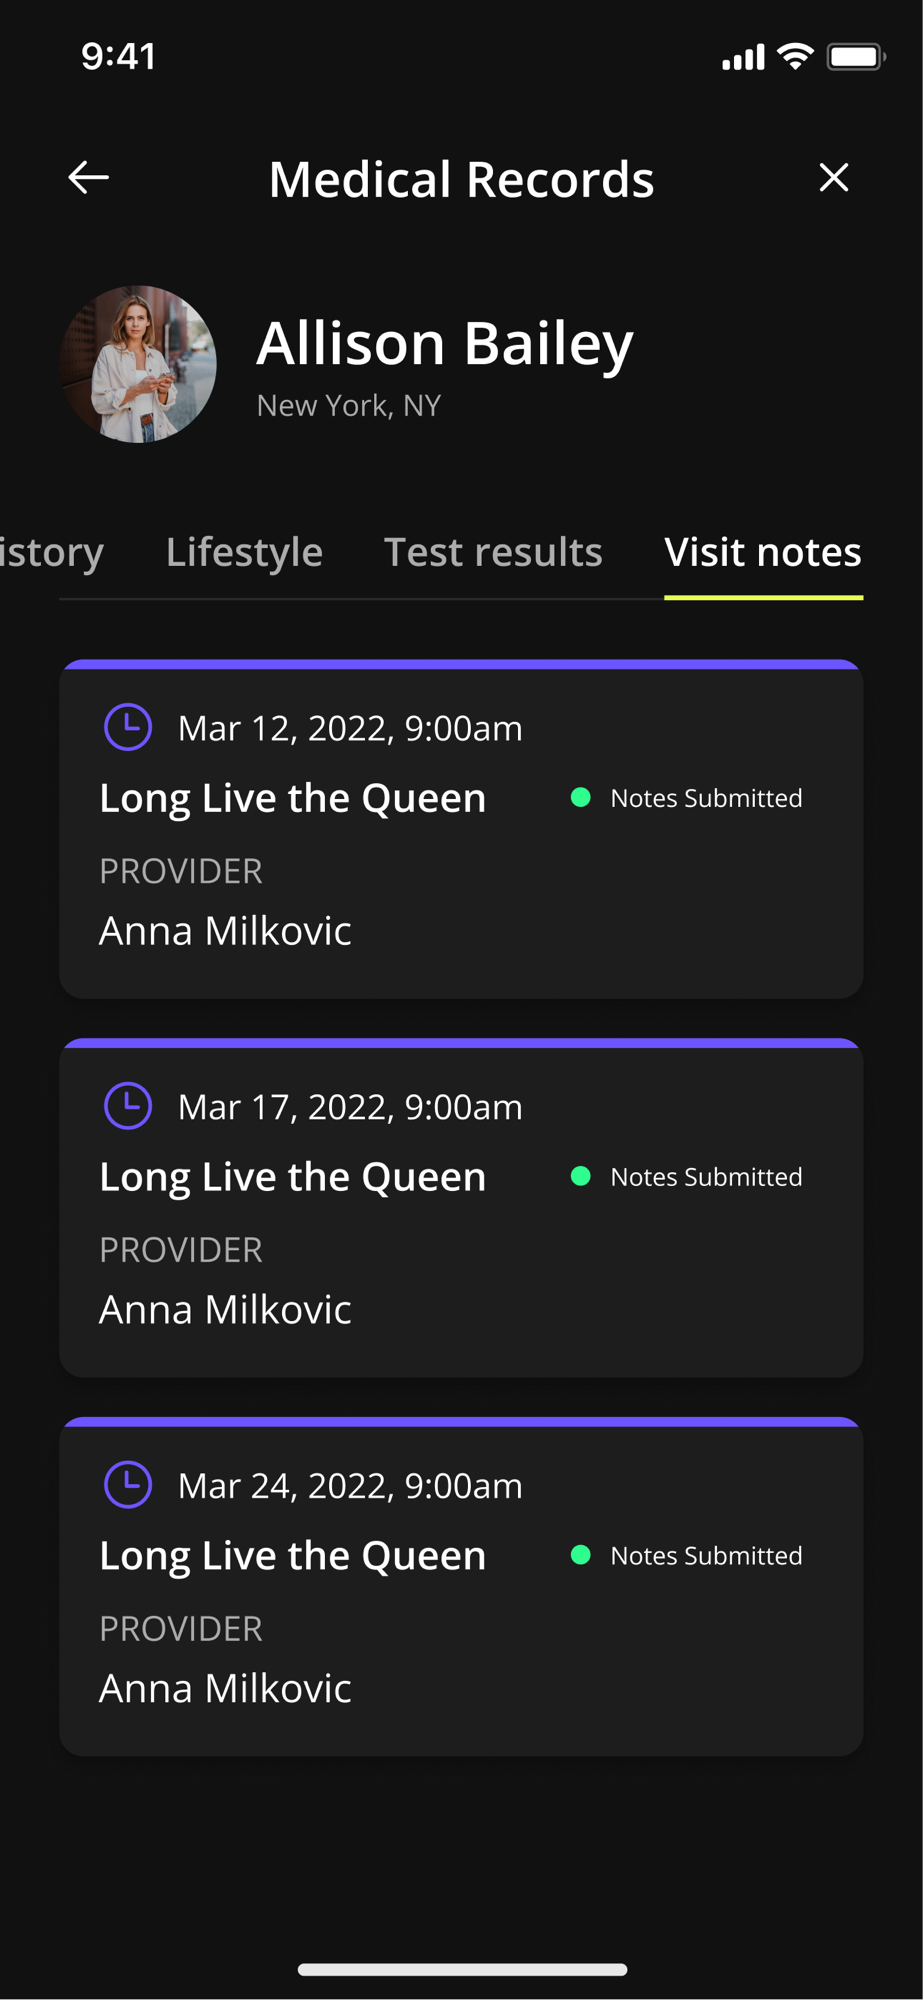
Task: Switch to the Test results tab
Action: pos(493,552)
